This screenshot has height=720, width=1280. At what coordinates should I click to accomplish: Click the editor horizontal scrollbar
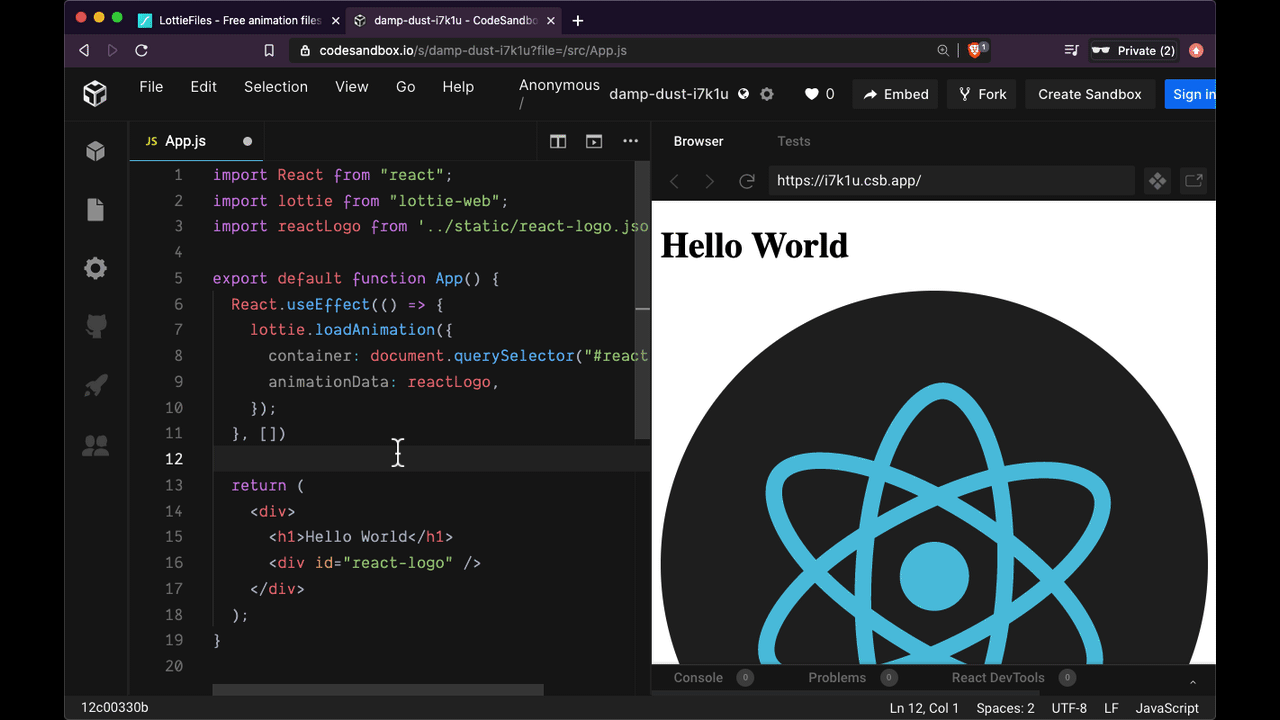[378, 689]
